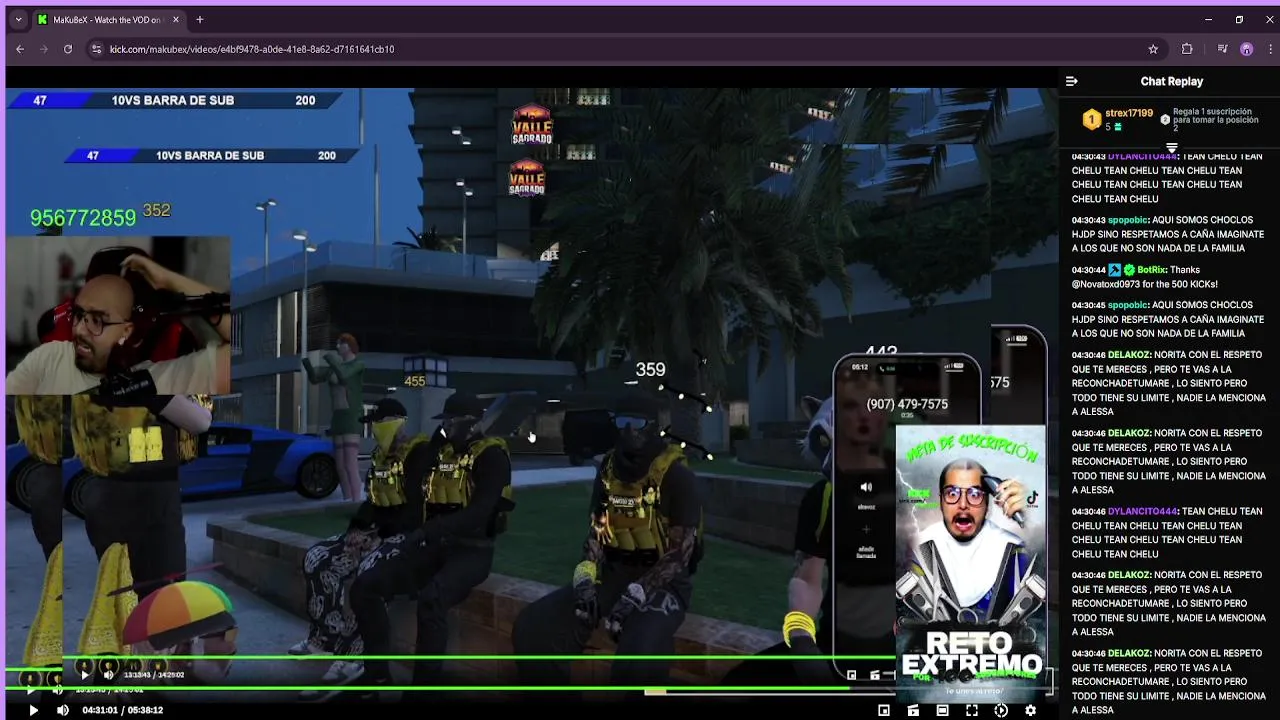This screenshot has width=1280, height=720.
Task: Open the browser extensions menu
Action: point(1187,49)
